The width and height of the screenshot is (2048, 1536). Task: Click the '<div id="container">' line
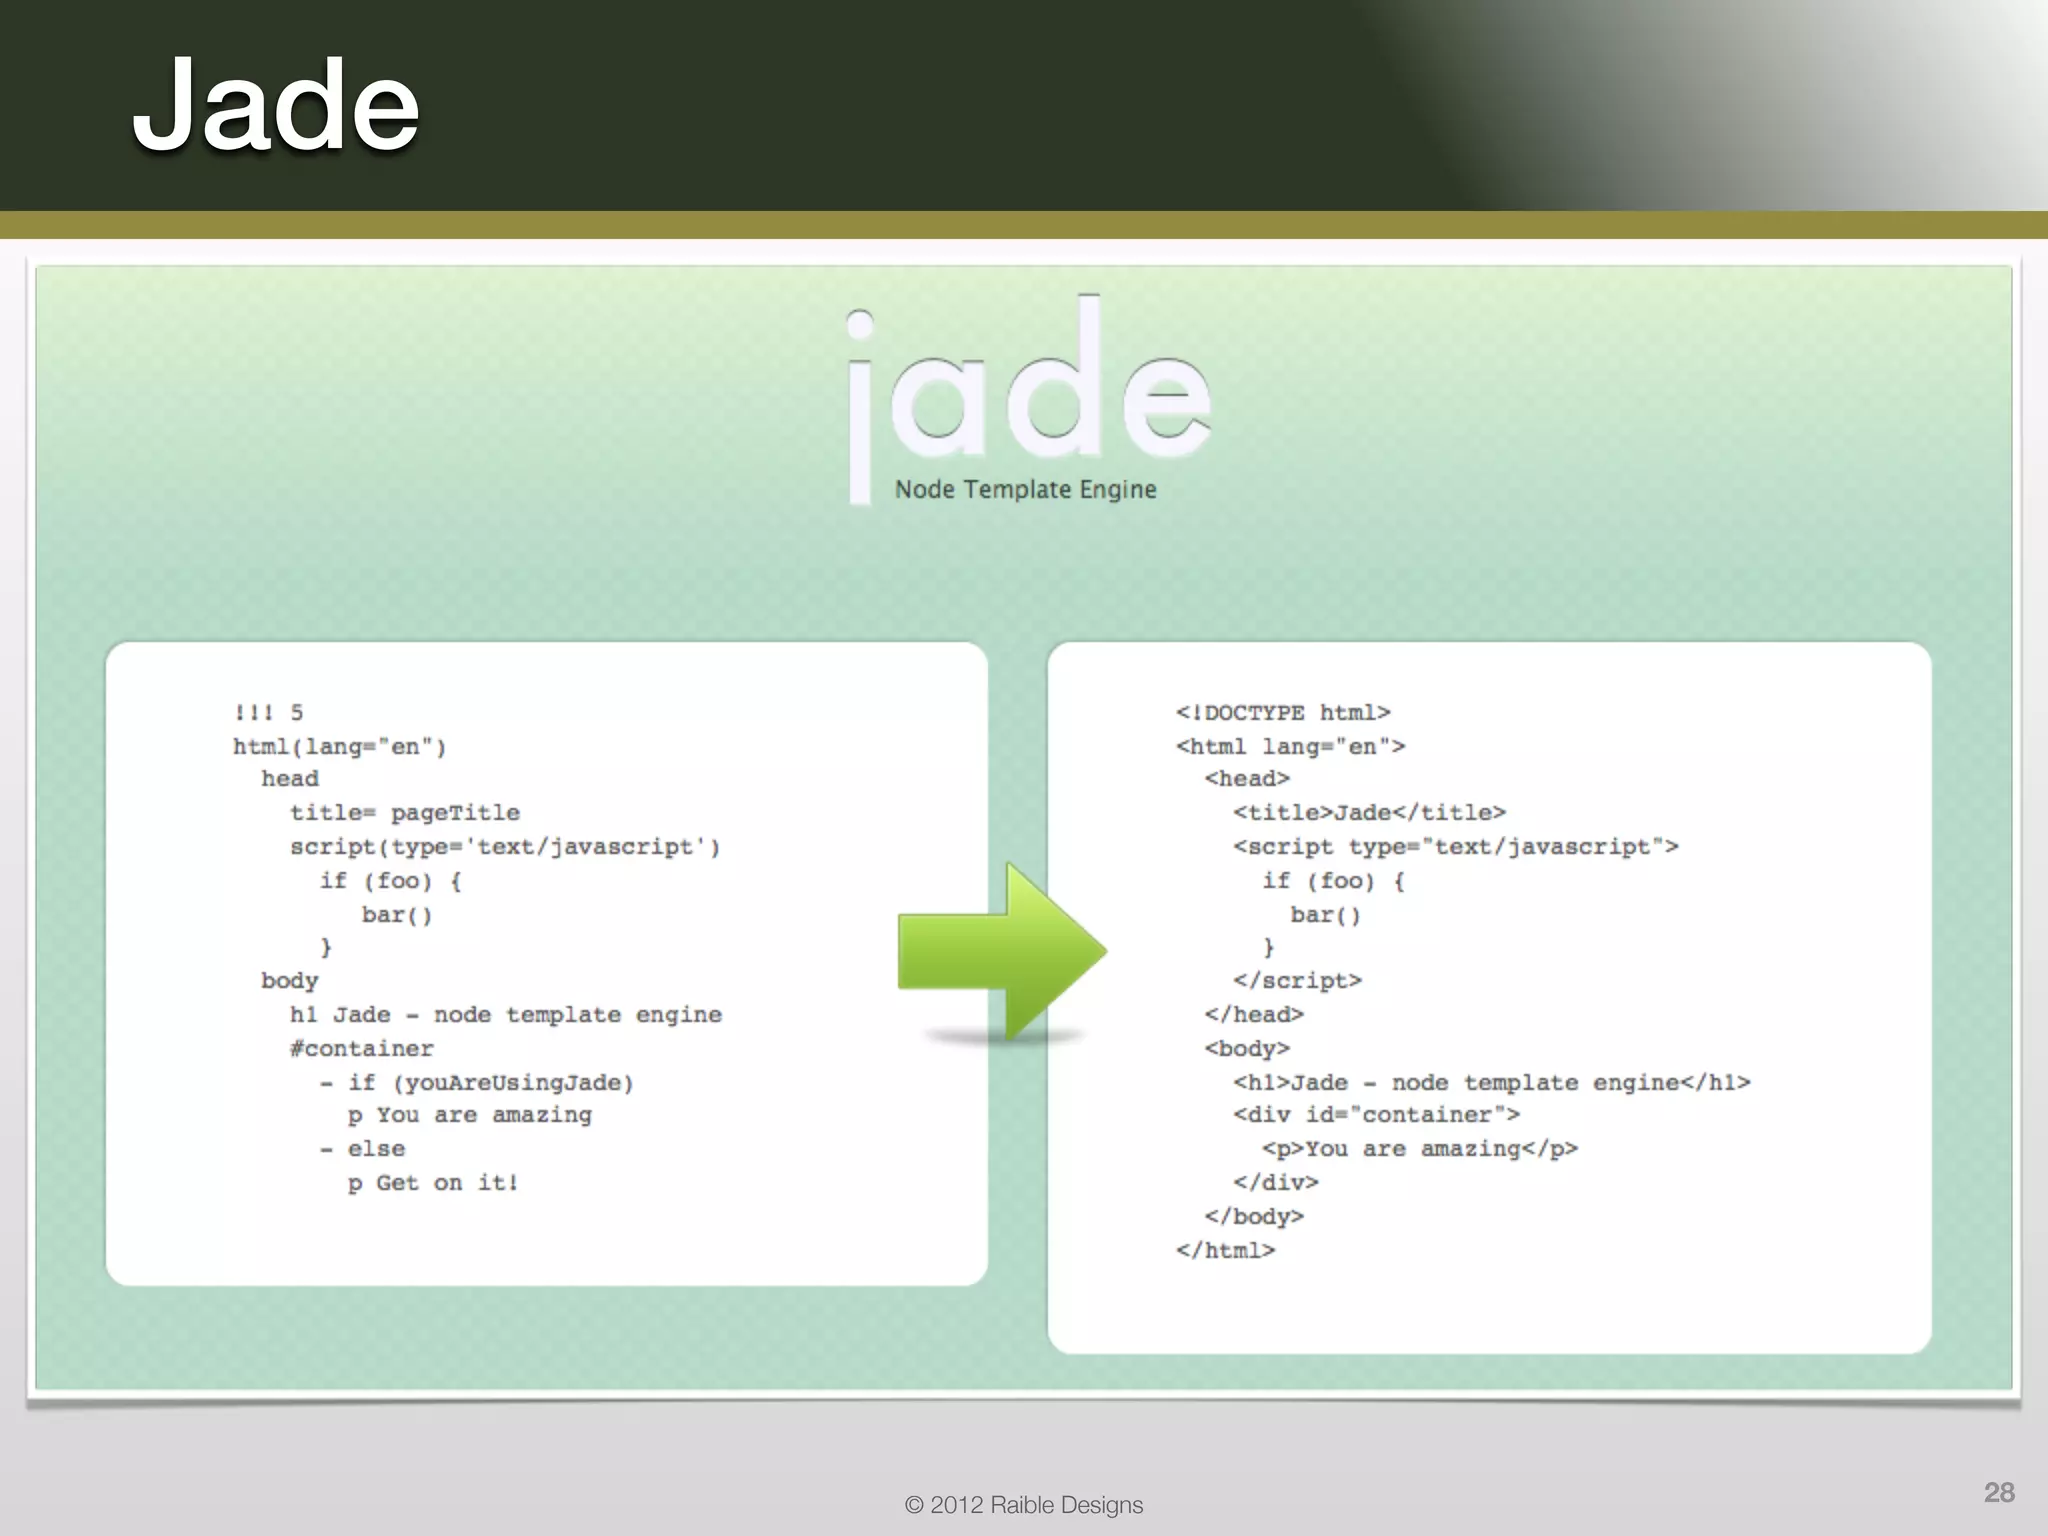pos(1377,1115)
